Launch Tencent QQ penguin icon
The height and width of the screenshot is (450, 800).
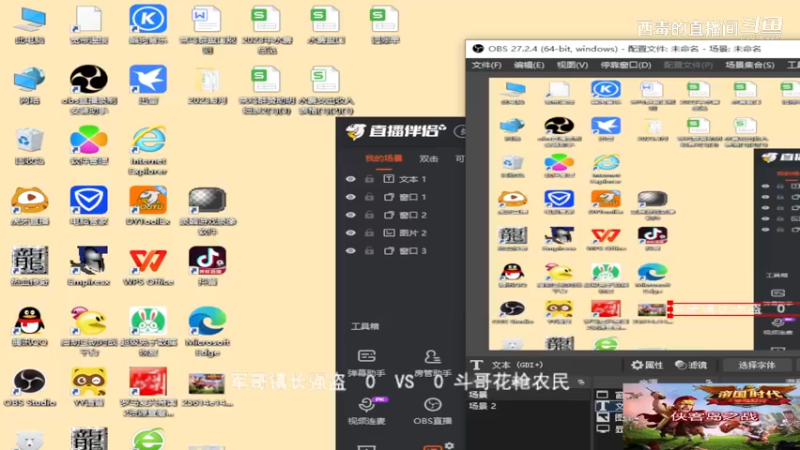(30, 327)
